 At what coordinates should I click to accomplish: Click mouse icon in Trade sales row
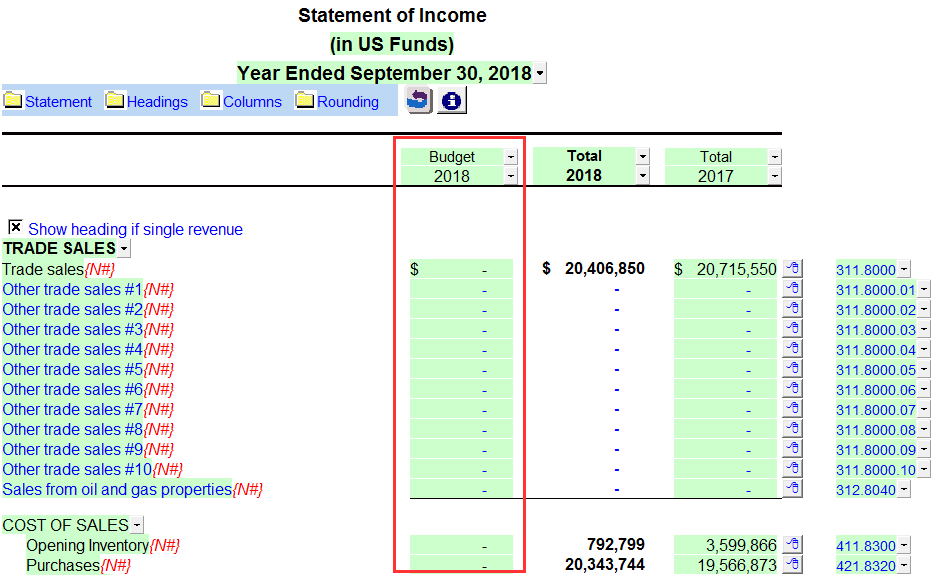pos(793,269)
